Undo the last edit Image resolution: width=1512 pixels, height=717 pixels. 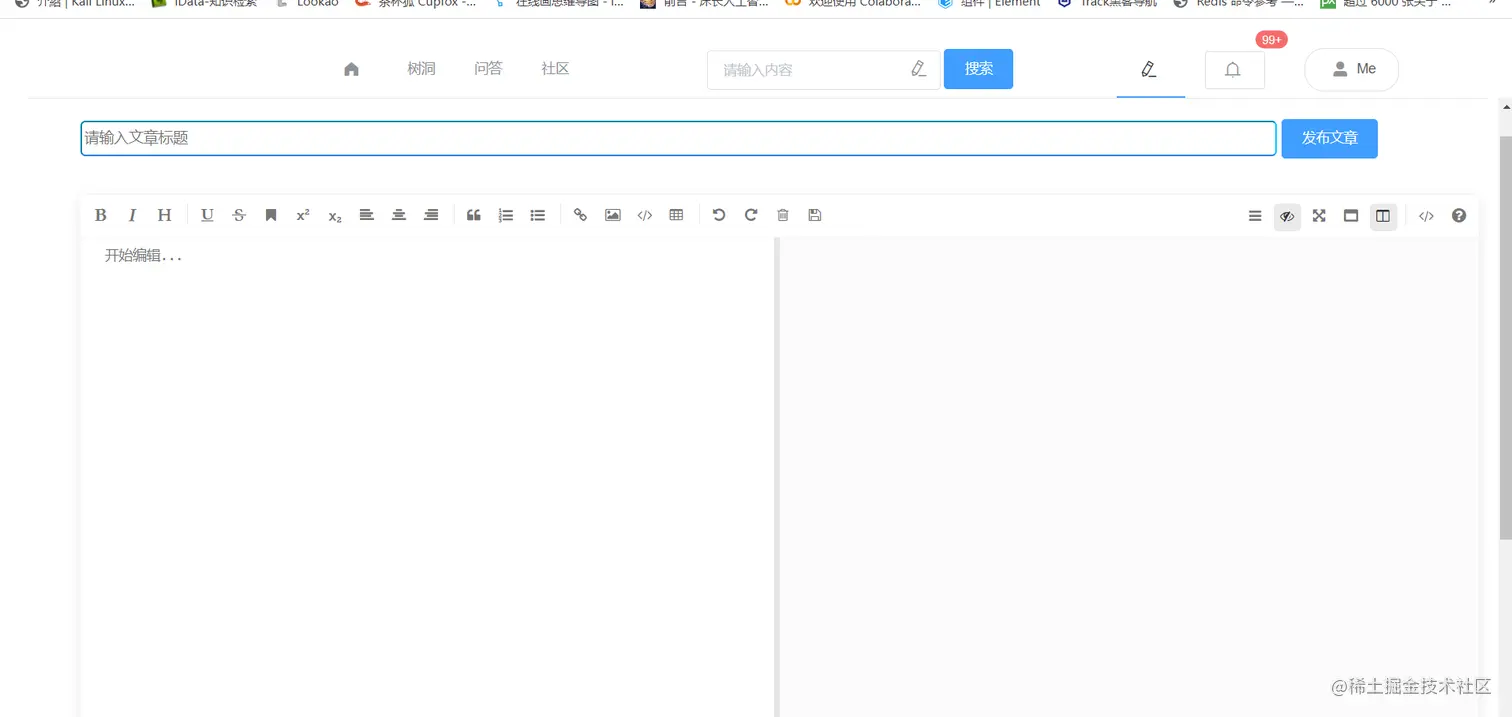(x=719, y=214)
